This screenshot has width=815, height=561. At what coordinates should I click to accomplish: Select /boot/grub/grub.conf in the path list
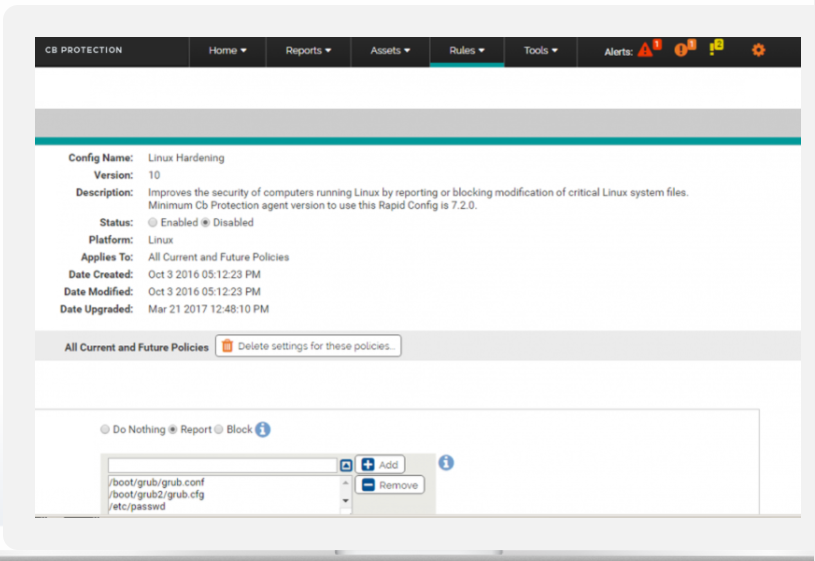(x=157, y=482)
